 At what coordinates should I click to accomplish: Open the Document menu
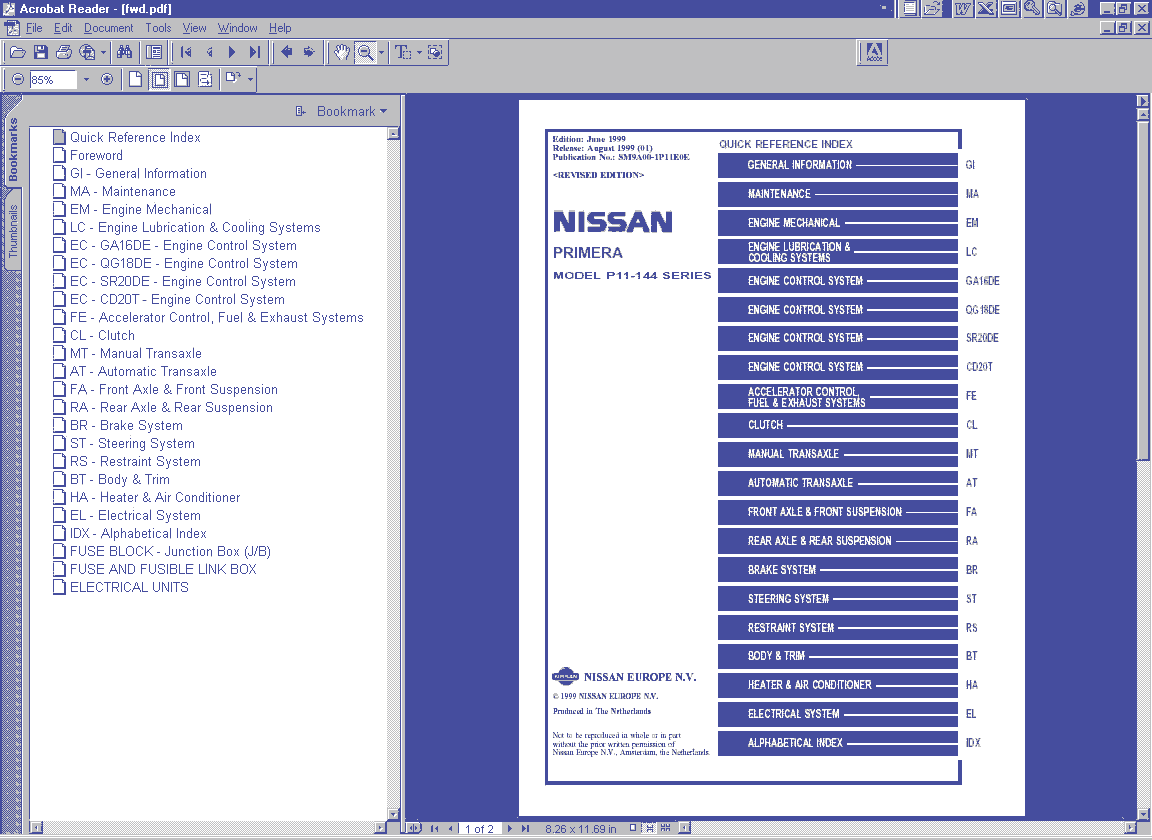point(109,28)
